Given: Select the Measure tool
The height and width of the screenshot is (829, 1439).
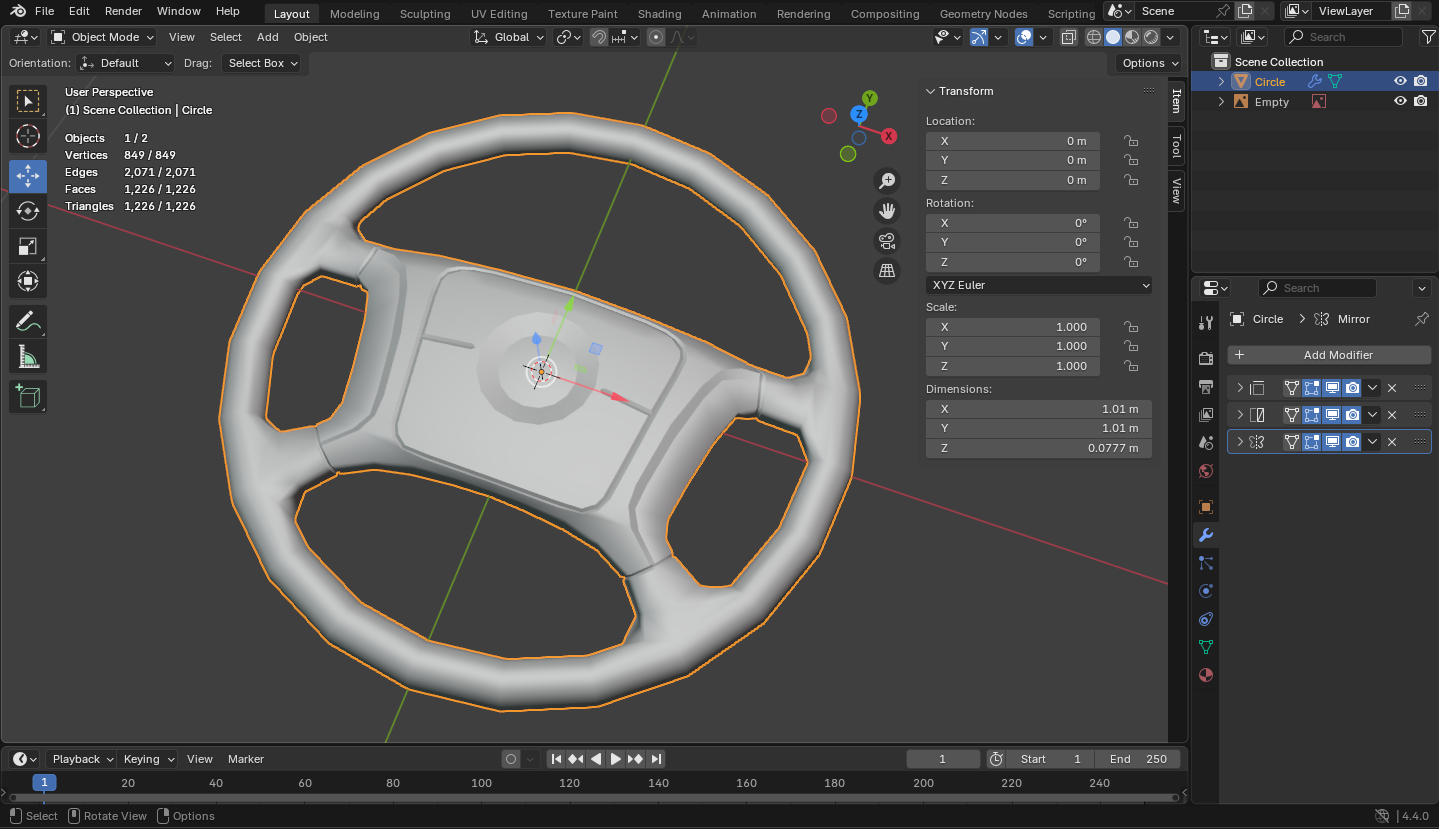Looking at the screenshot, I should click(x=28, y=357).
